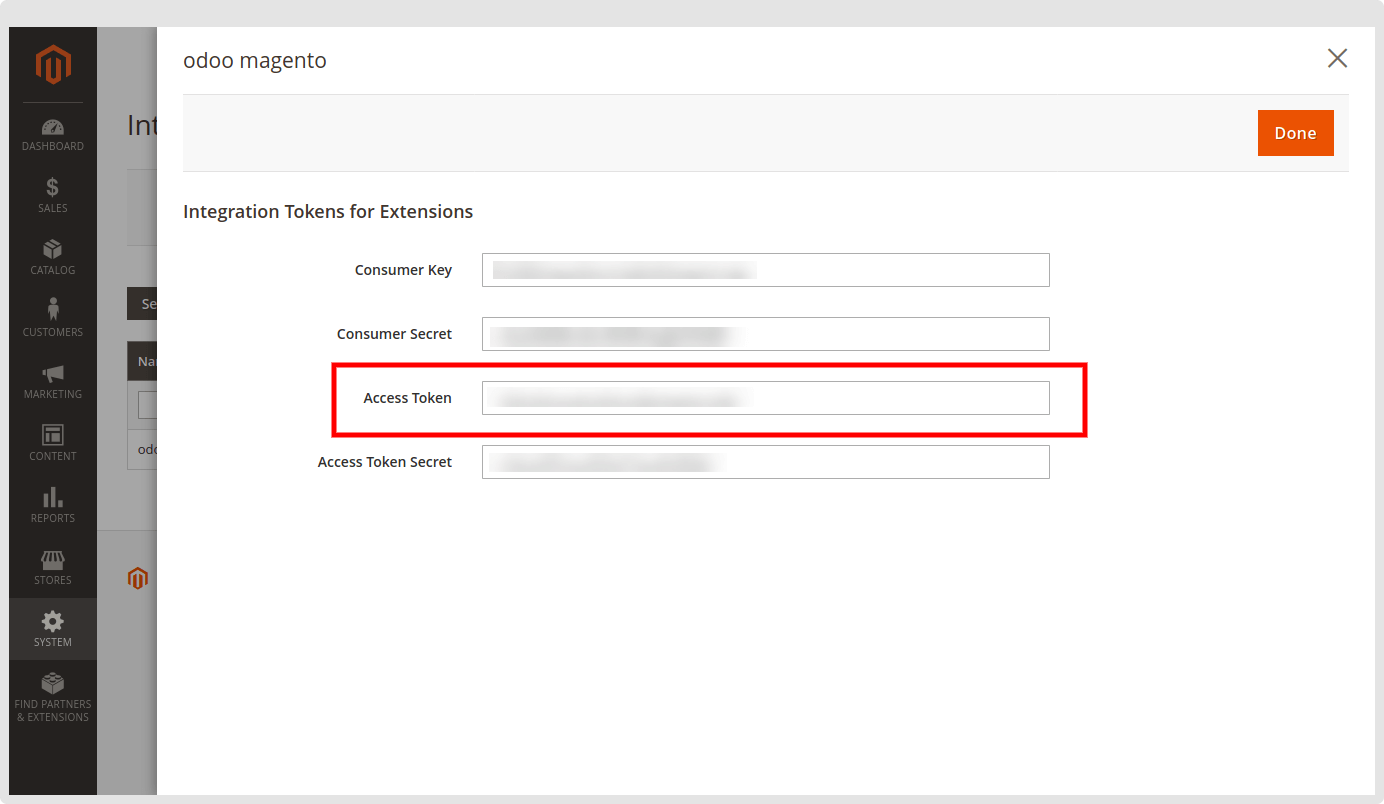Screen dimensions: 1384x804
Task: Click the Access Token label
Action: click(x=408, y=398)
